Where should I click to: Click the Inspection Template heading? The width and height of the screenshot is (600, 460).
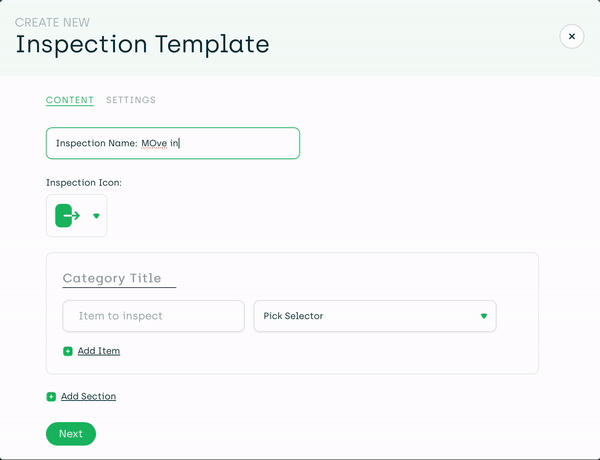[x=142, y=44]
